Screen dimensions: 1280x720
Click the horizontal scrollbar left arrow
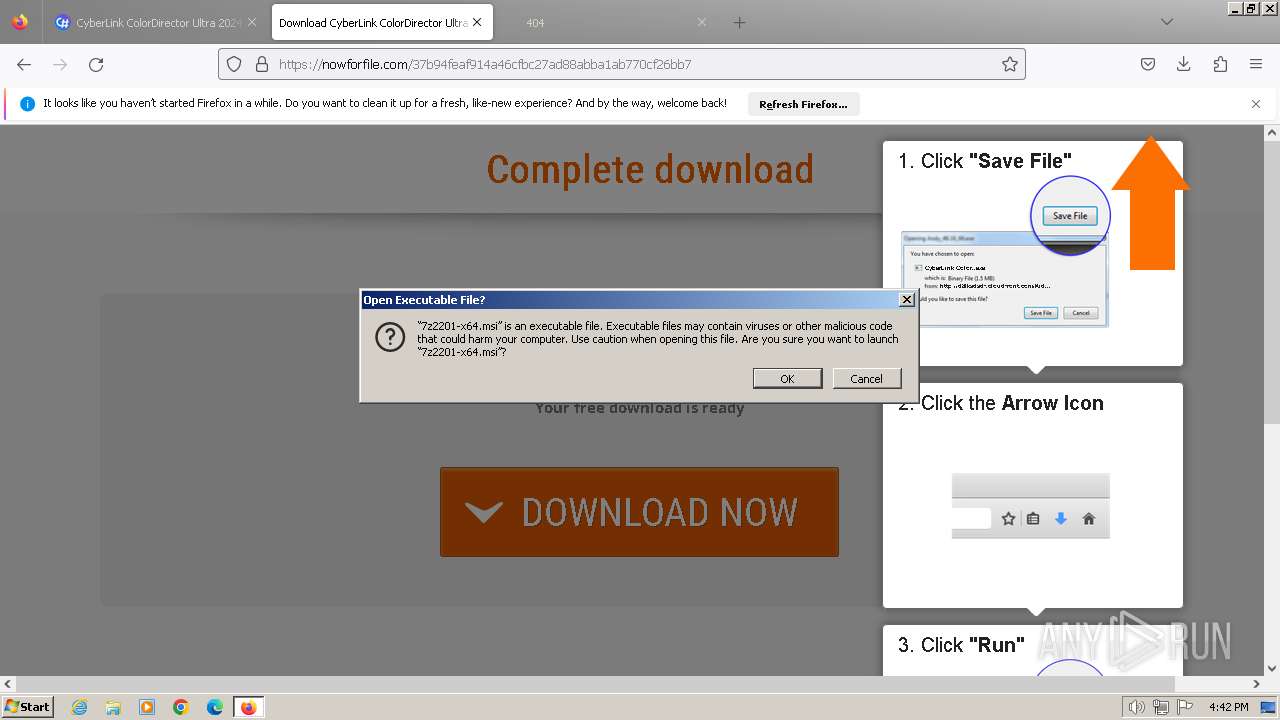coord(8,684)
